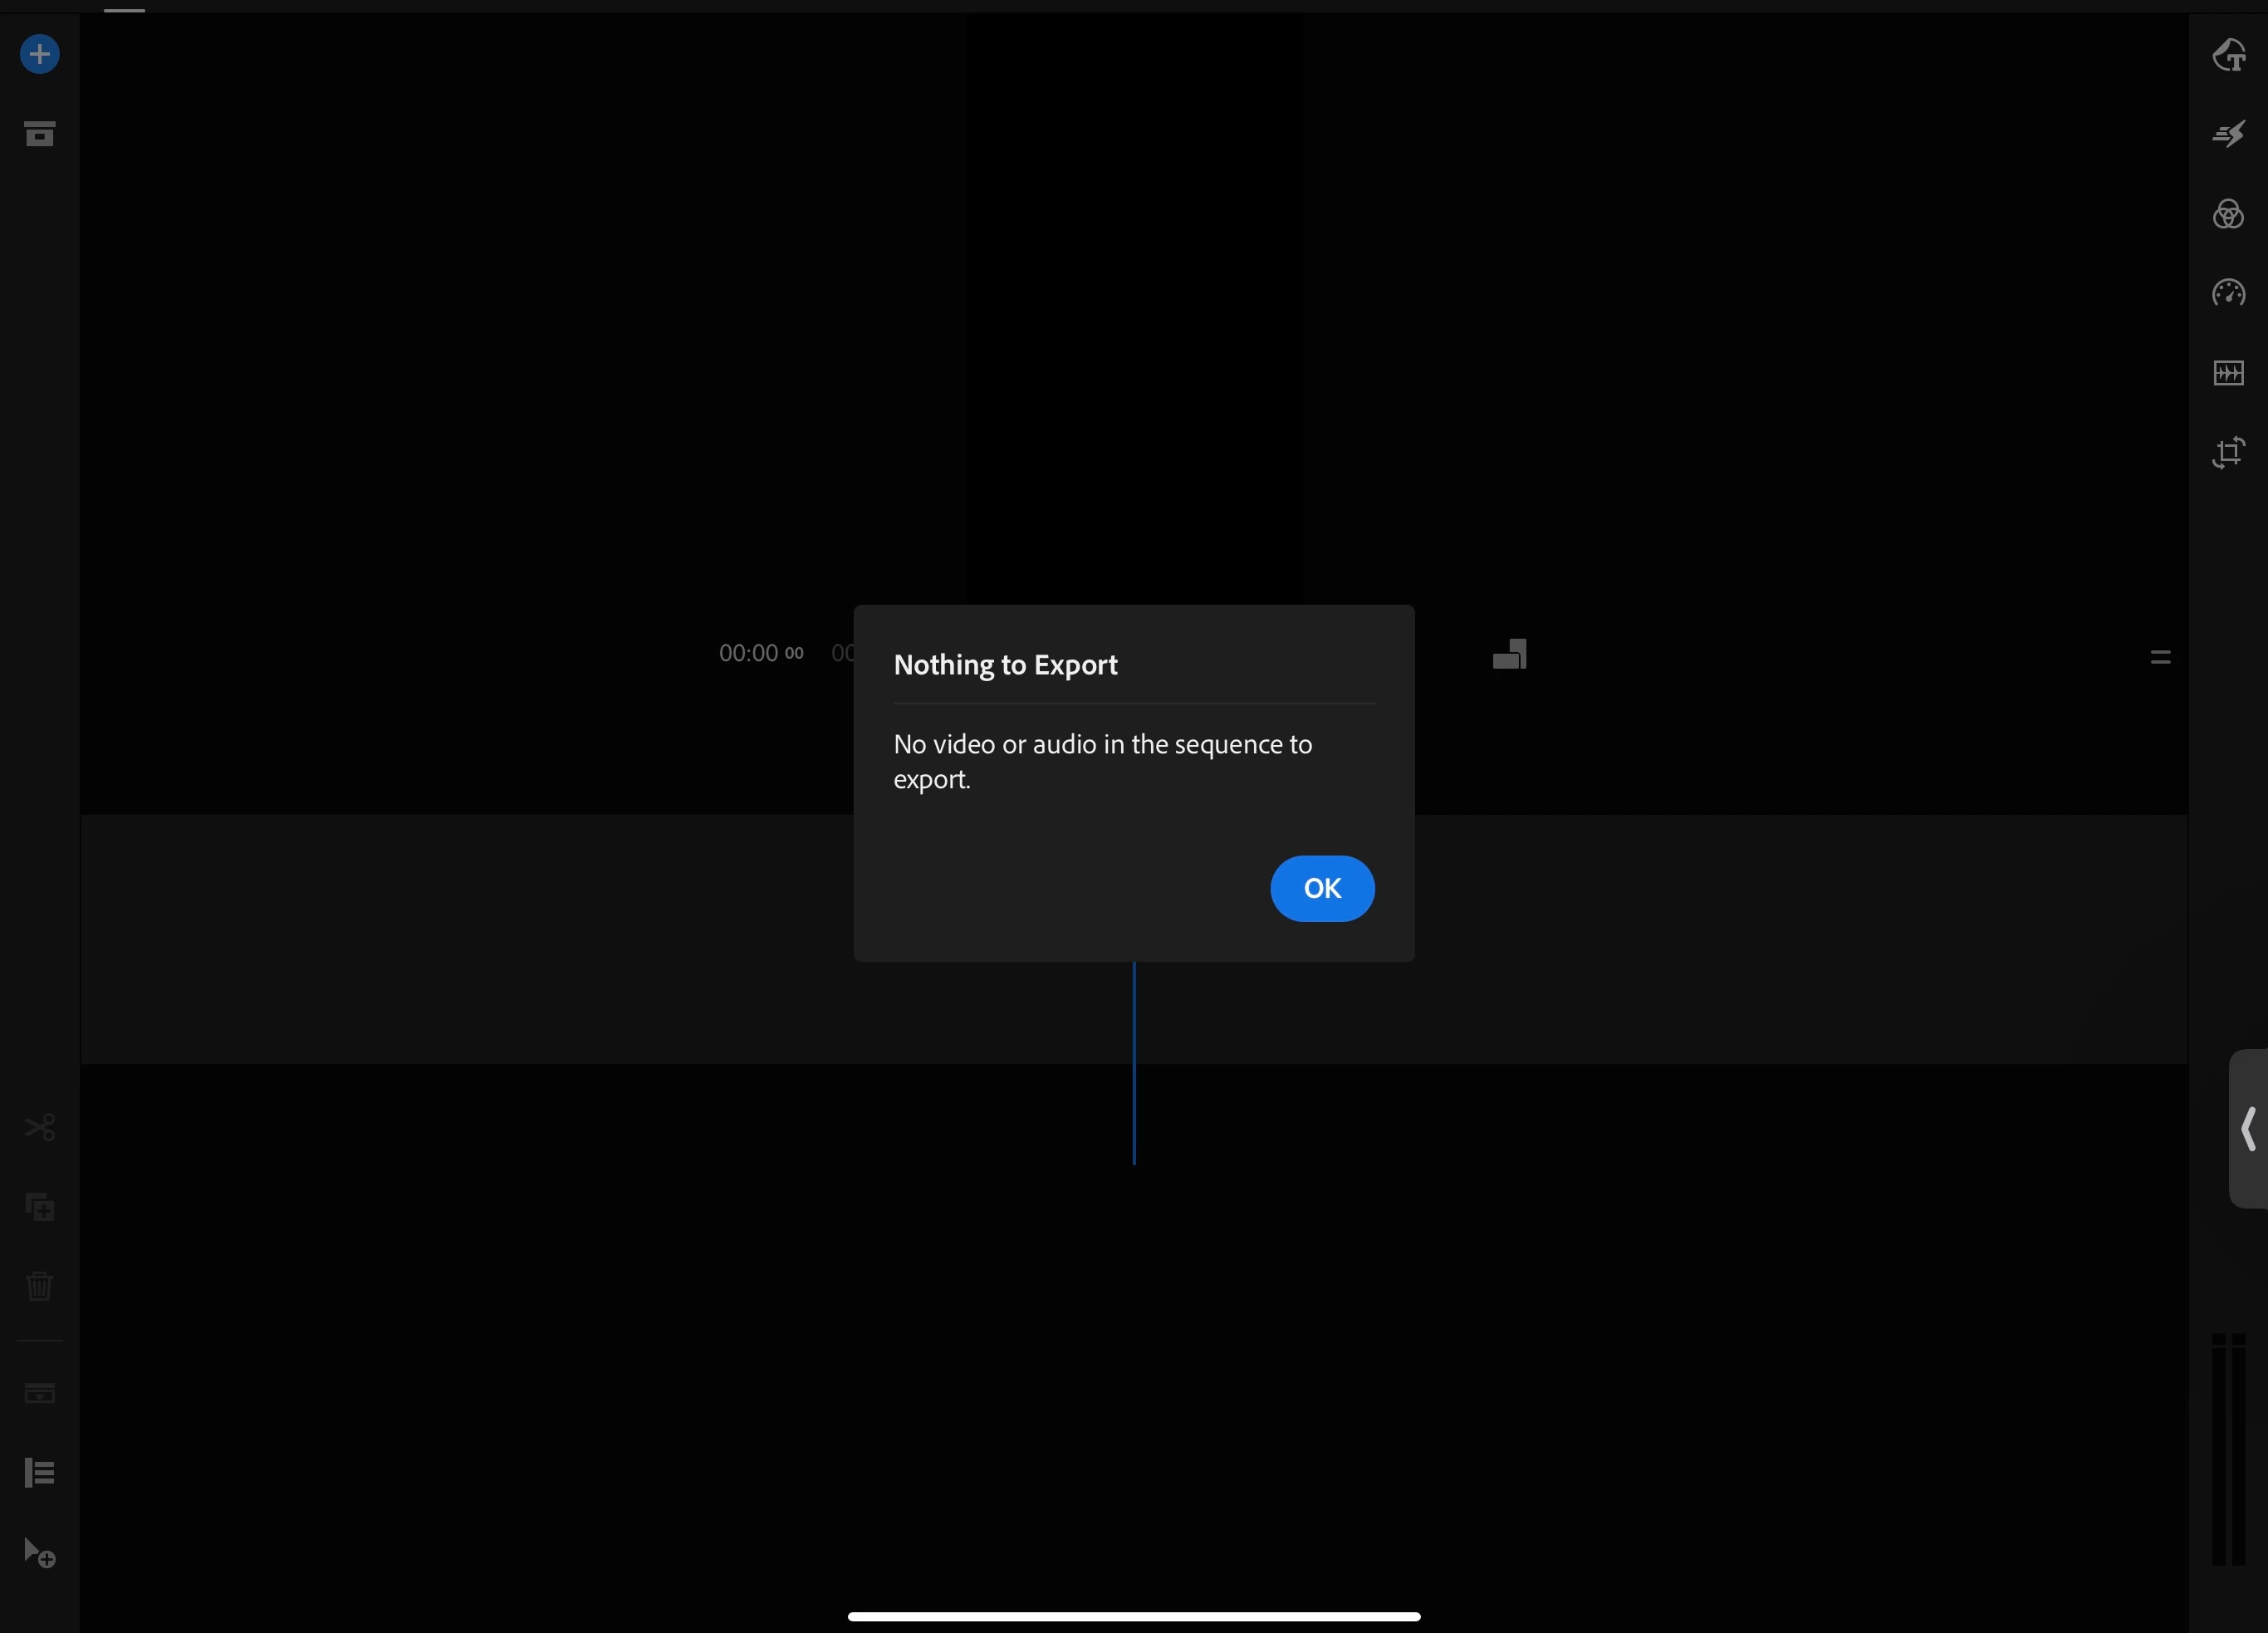Open the Speed panel gauge icon
Screen dimensions: 2268x1633
2228,293
